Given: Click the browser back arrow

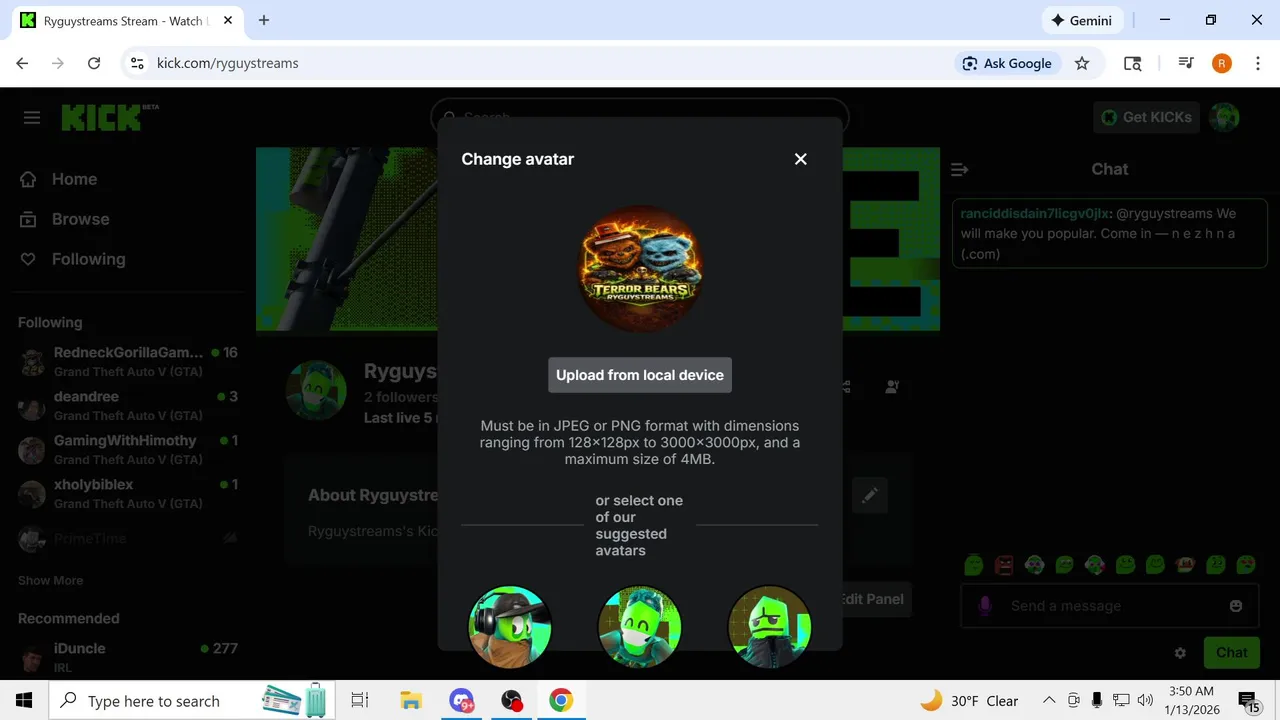Looking at the screenshot, I should 22,63.
